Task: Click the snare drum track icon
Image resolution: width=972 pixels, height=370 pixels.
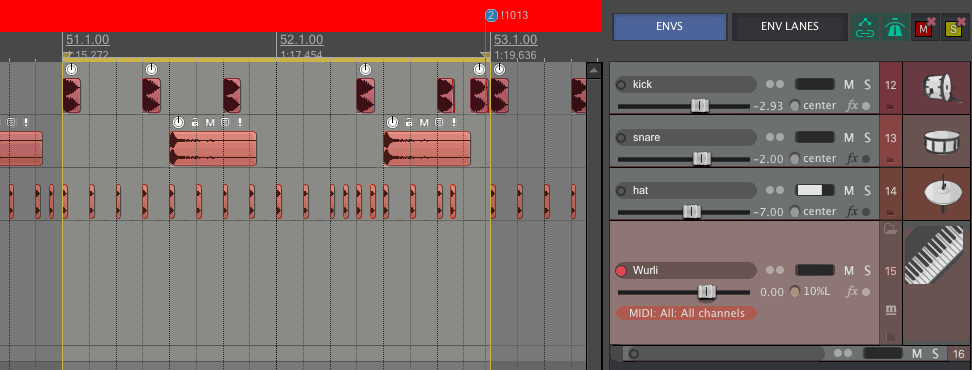Action: coord(937,141)
